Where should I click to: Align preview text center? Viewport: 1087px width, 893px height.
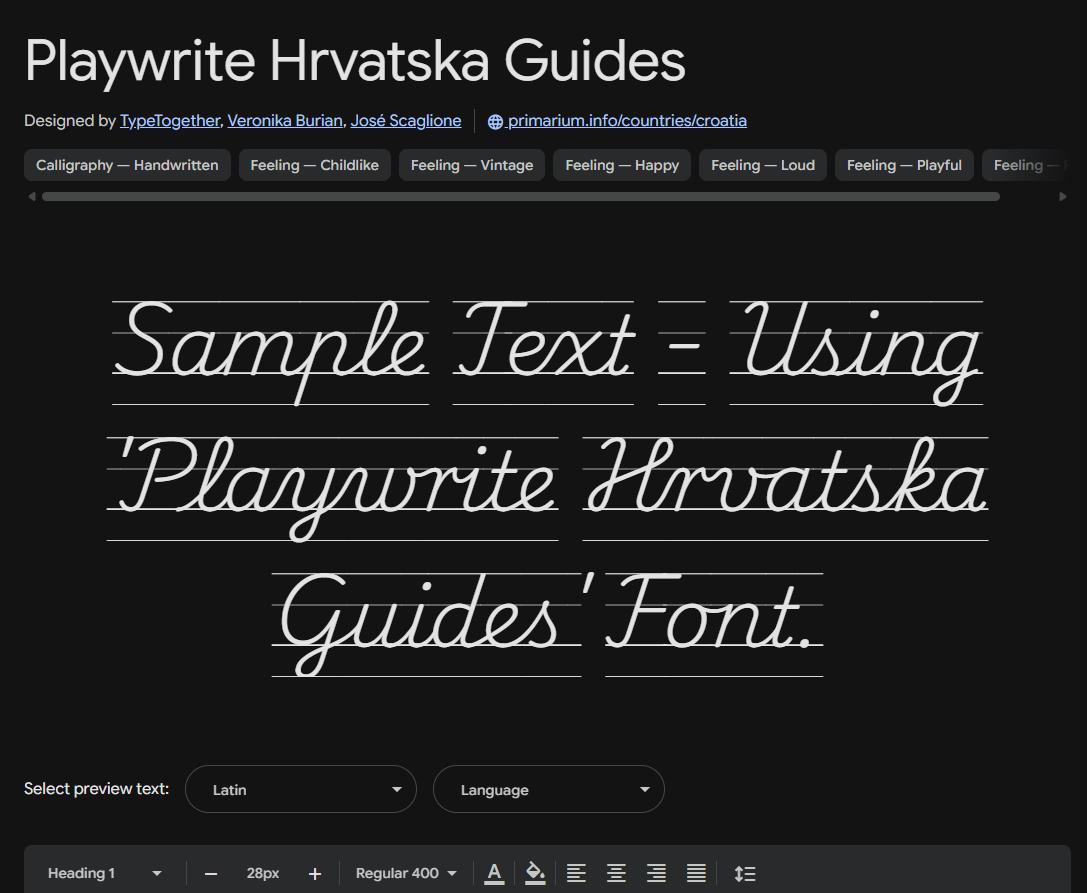tap(616, 874)
